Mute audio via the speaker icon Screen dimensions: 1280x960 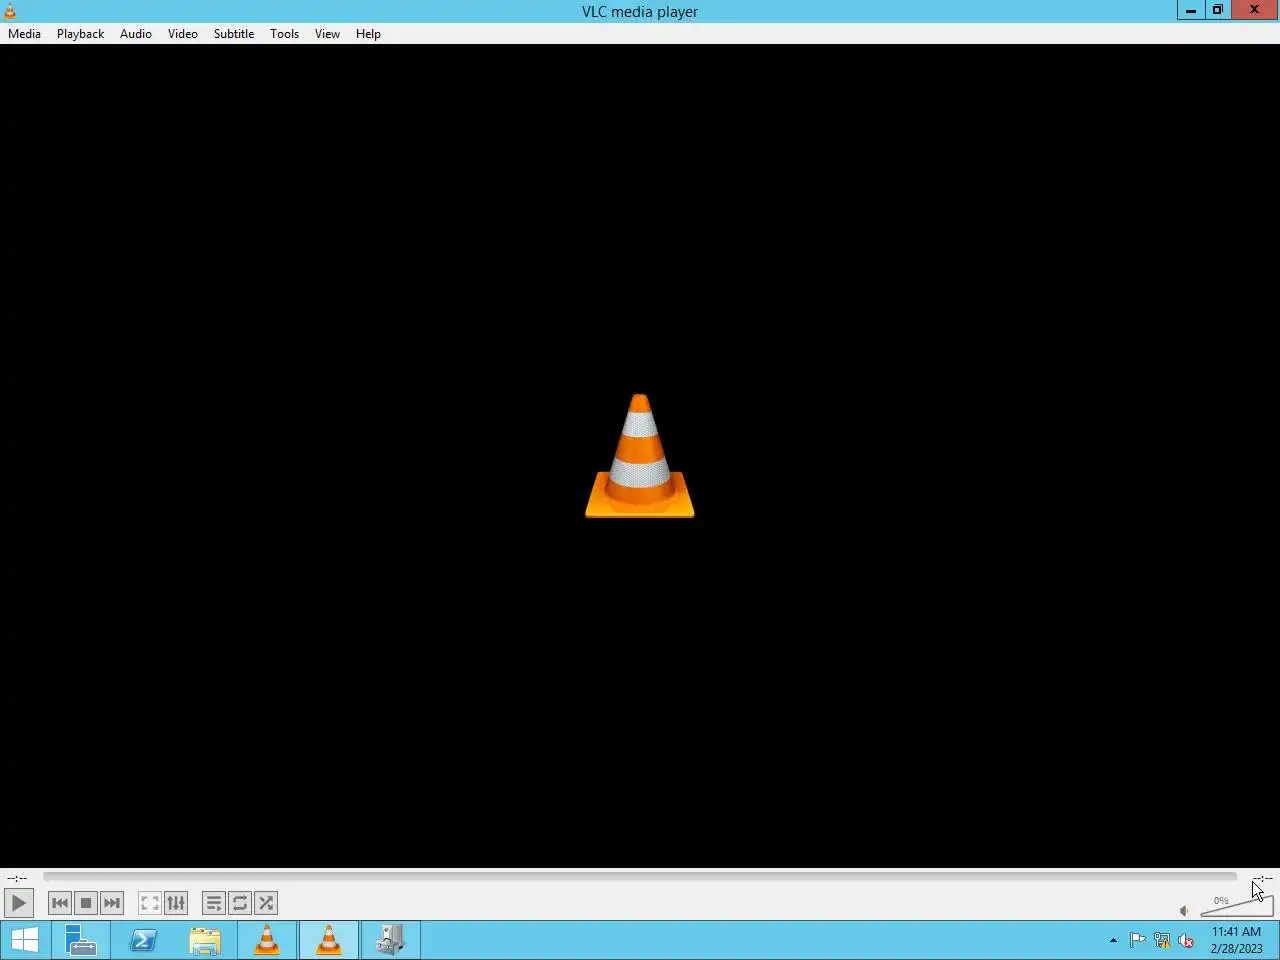[x=1184, y=910]
